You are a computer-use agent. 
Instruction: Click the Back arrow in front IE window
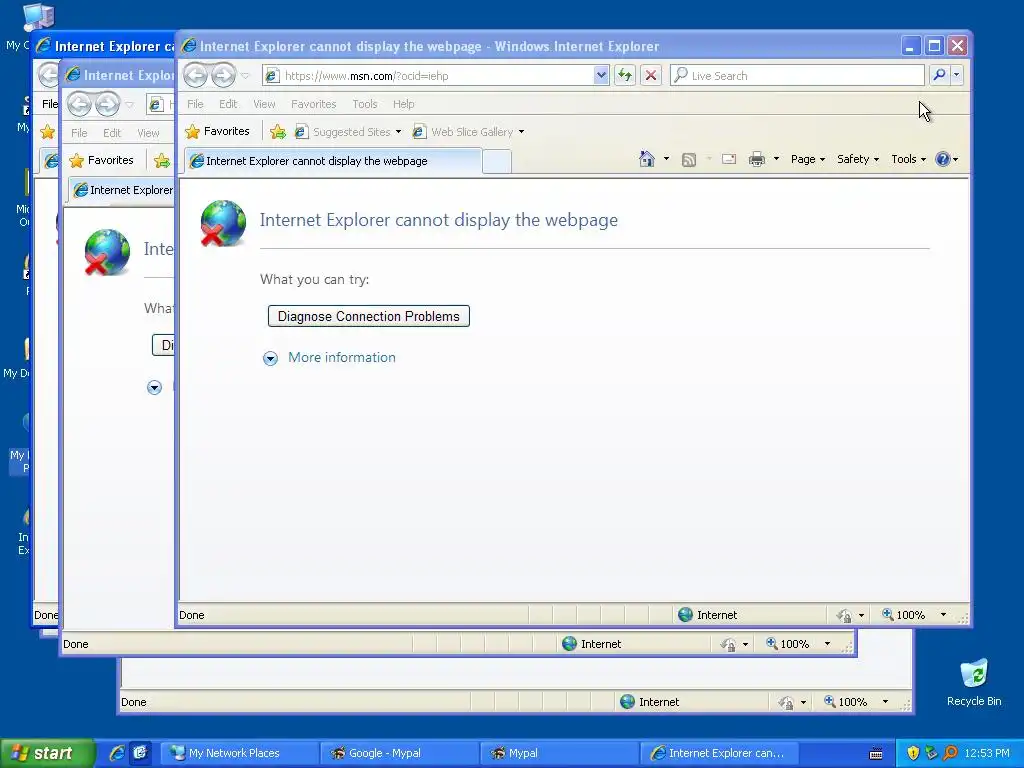point(195,76)
